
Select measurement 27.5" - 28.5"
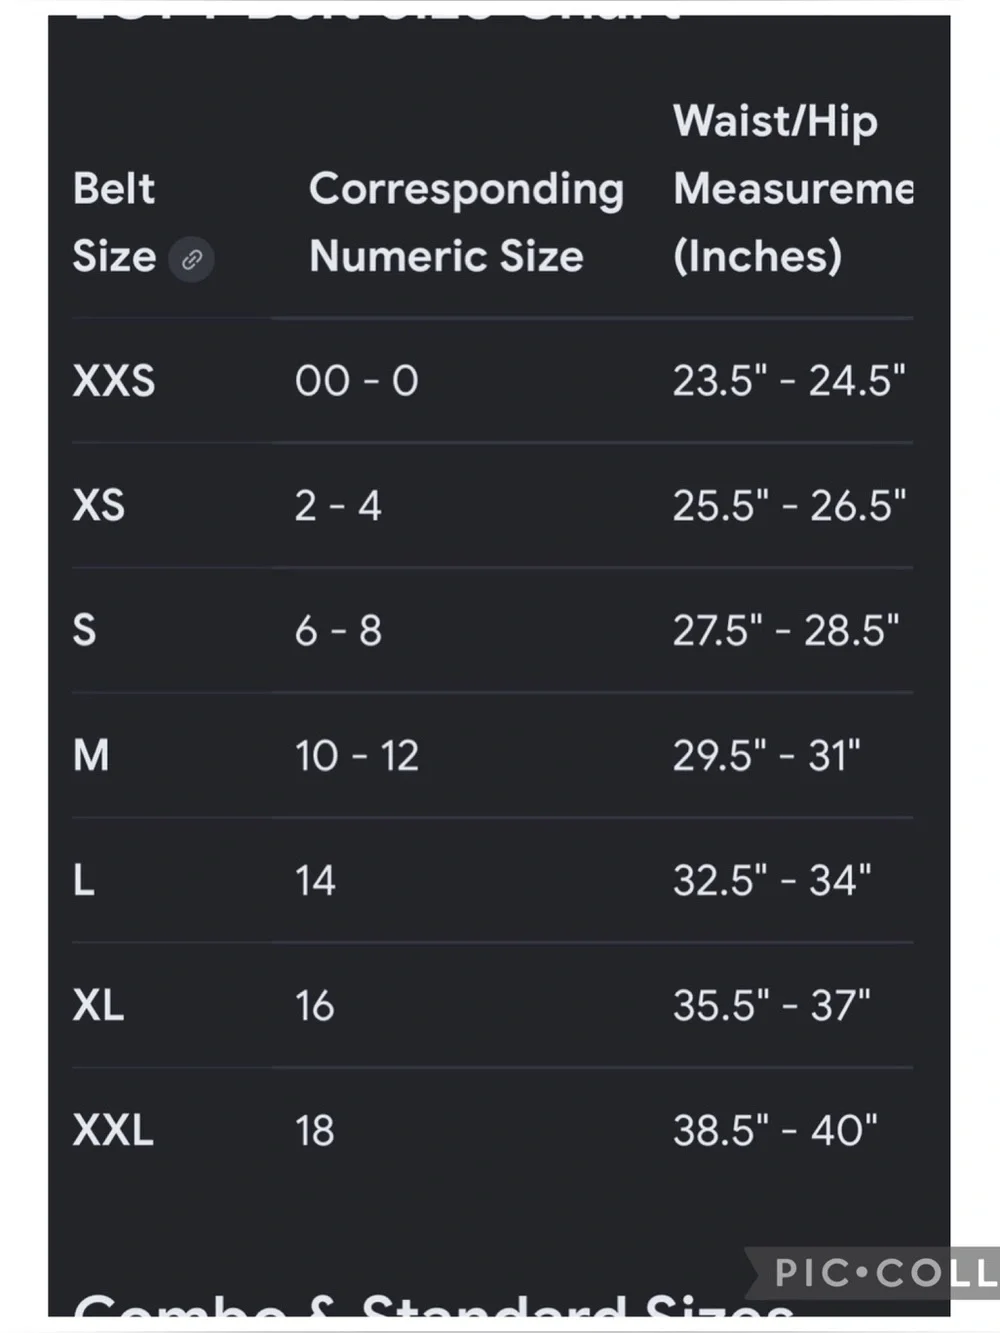[x=786, y=631]
